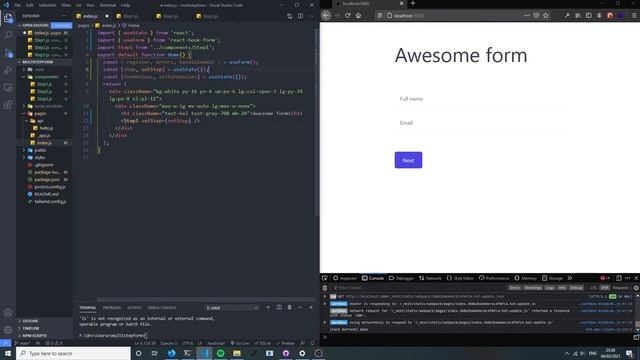640x360 pixels.
Task: Switch to the Problems panel tab
Action: click(x=112, y=307)
